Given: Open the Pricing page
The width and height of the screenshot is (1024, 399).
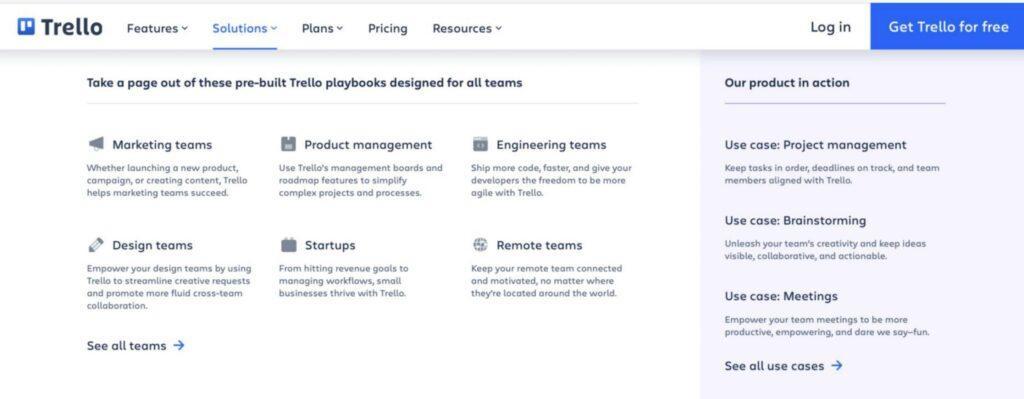Looking at the screenshot, I should [x=387, y=28].
